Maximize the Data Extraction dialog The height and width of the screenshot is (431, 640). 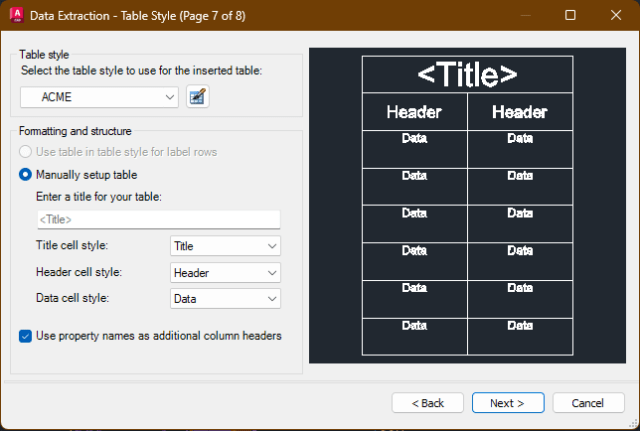(x=570, y=16)
